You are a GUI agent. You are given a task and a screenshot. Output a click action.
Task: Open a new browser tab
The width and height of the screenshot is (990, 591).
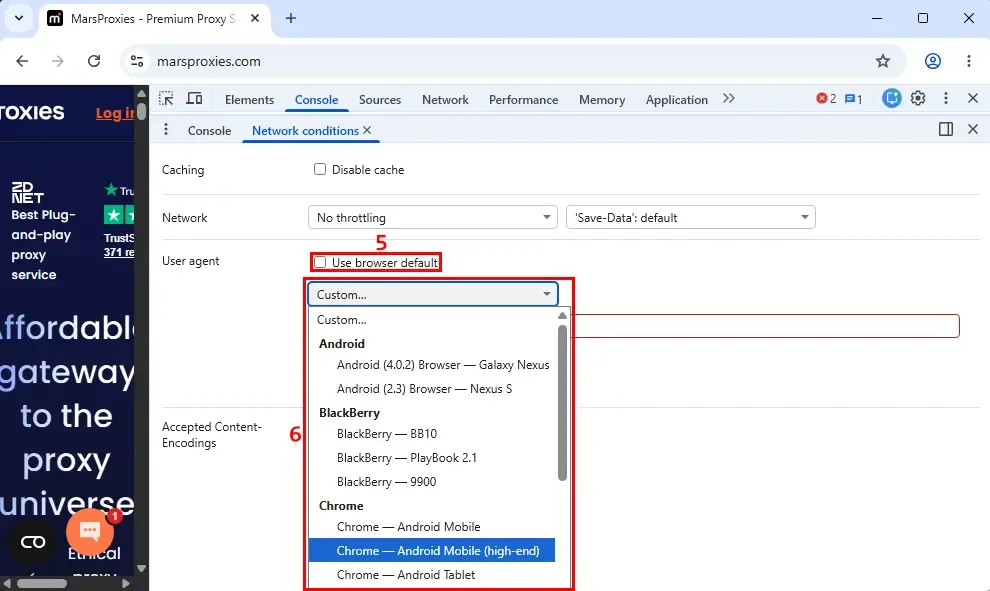290,18
